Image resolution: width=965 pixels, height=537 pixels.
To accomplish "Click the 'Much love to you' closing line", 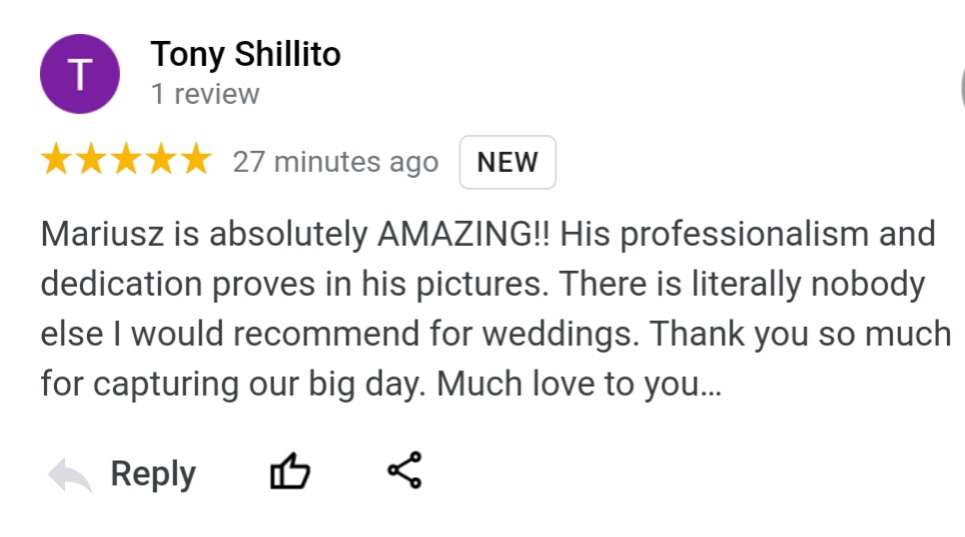I will pyautogui.click(x=579, y=384).
